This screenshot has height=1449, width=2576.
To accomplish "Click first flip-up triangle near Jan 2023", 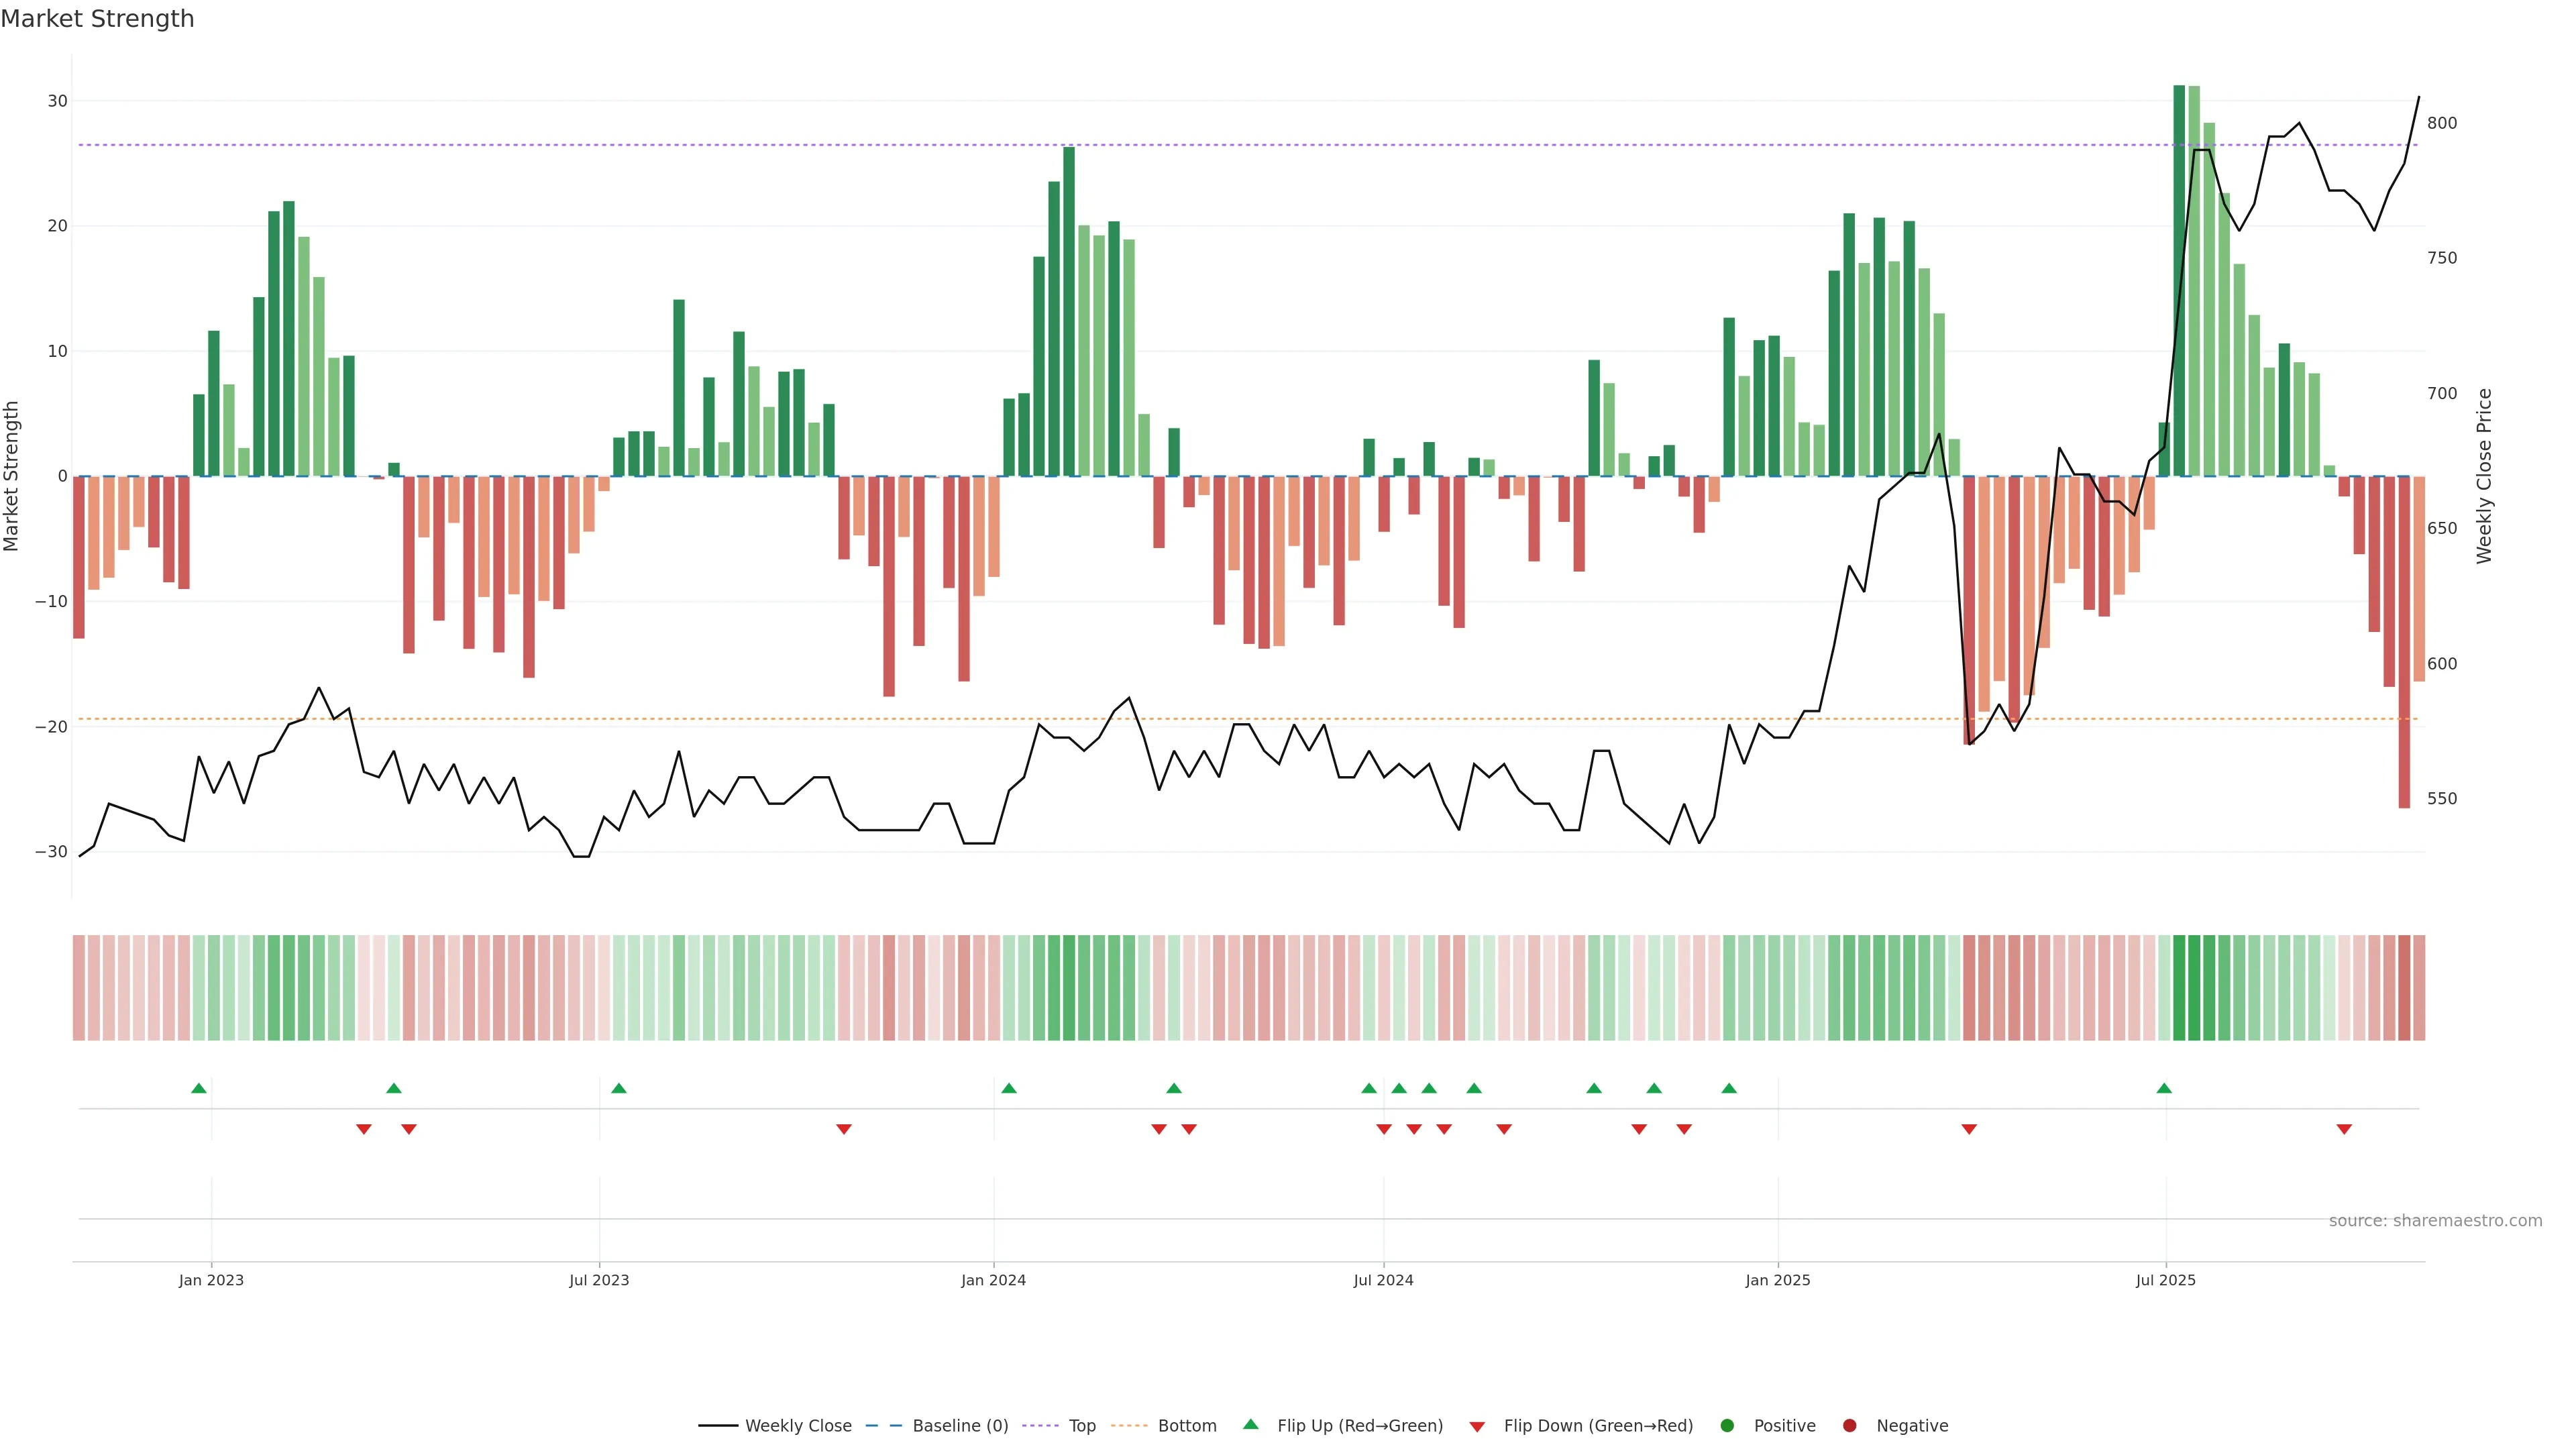I will [x=199, y=1088].
